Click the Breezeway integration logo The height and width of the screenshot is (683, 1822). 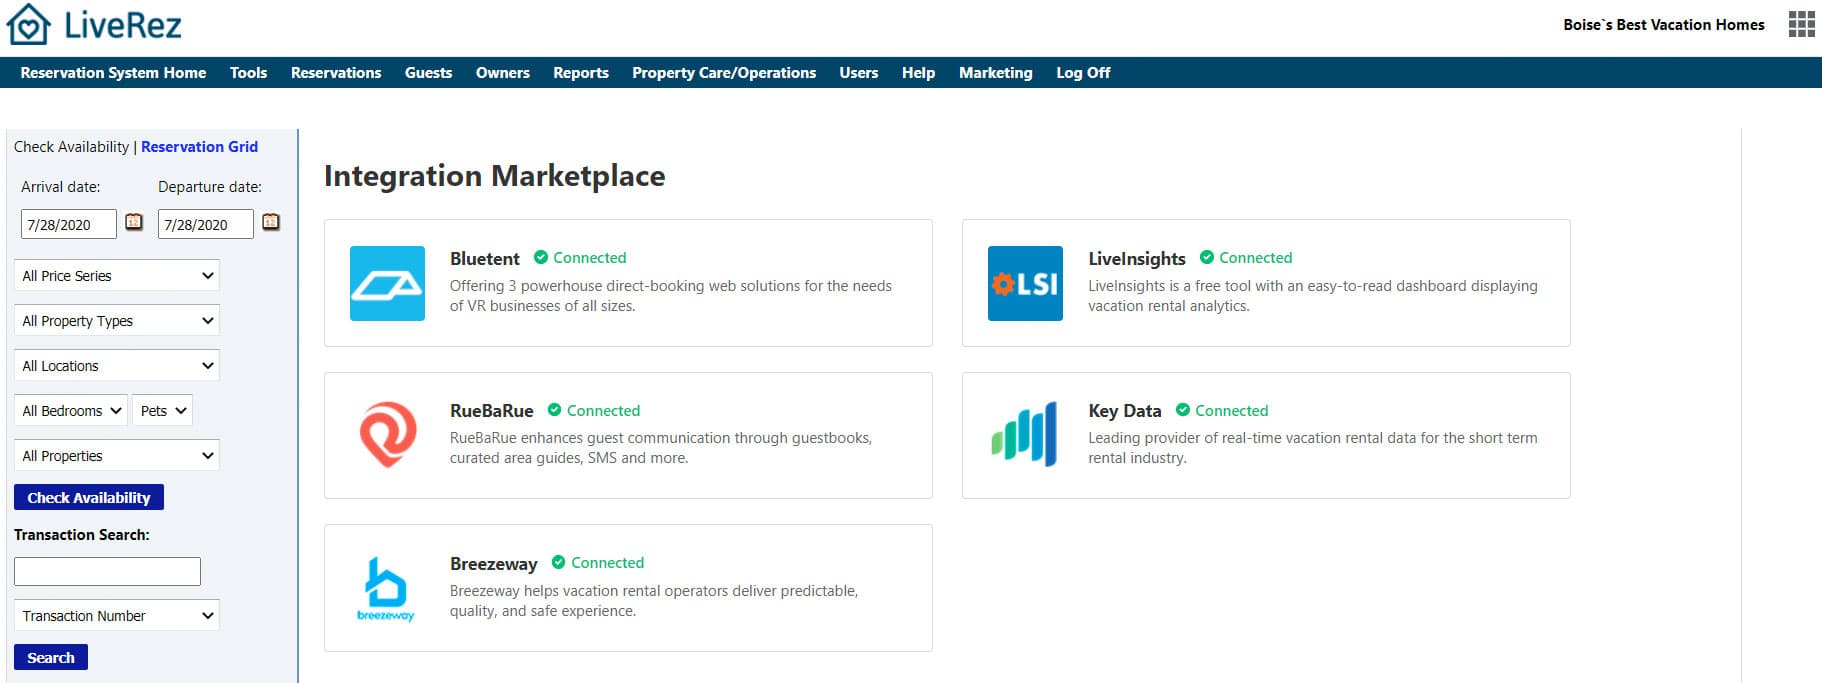pyautogui.click(x=386, y=588)
